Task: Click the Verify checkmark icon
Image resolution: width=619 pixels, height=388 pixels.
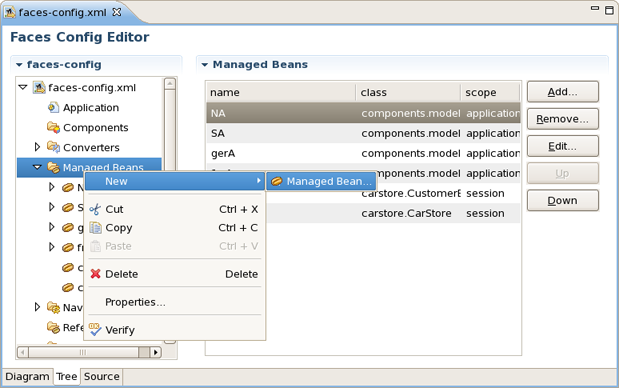Action: click(95, 329)
